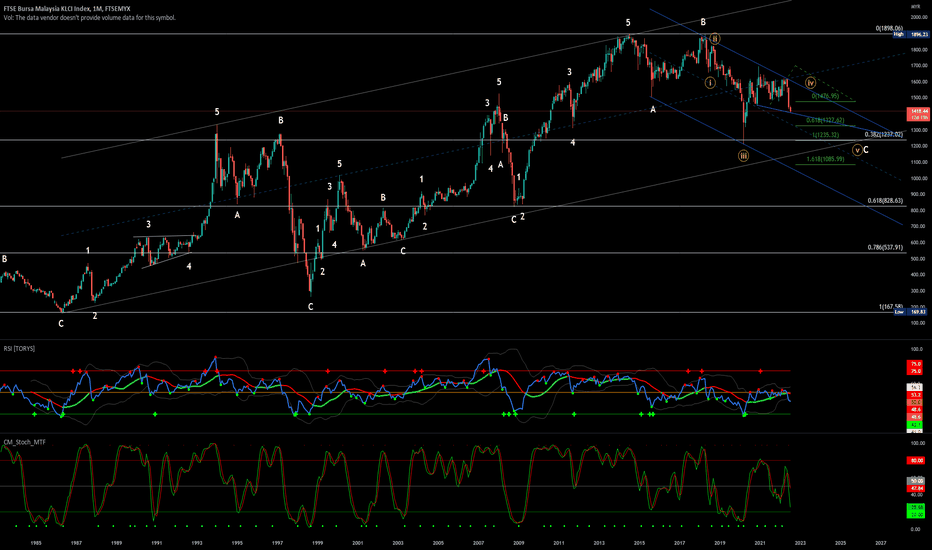Viewport: 932px width, 550px height.
Task: Click the green 42.1 RSI value tag
Action: click(915, 425)
